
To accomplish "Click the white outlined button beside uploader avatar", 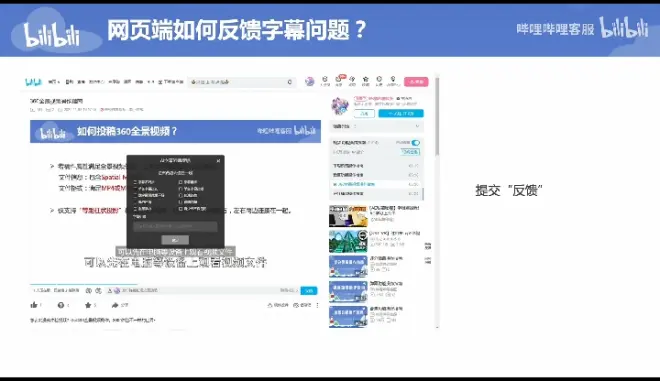I will pyautogui.click(x=364, y=113).
